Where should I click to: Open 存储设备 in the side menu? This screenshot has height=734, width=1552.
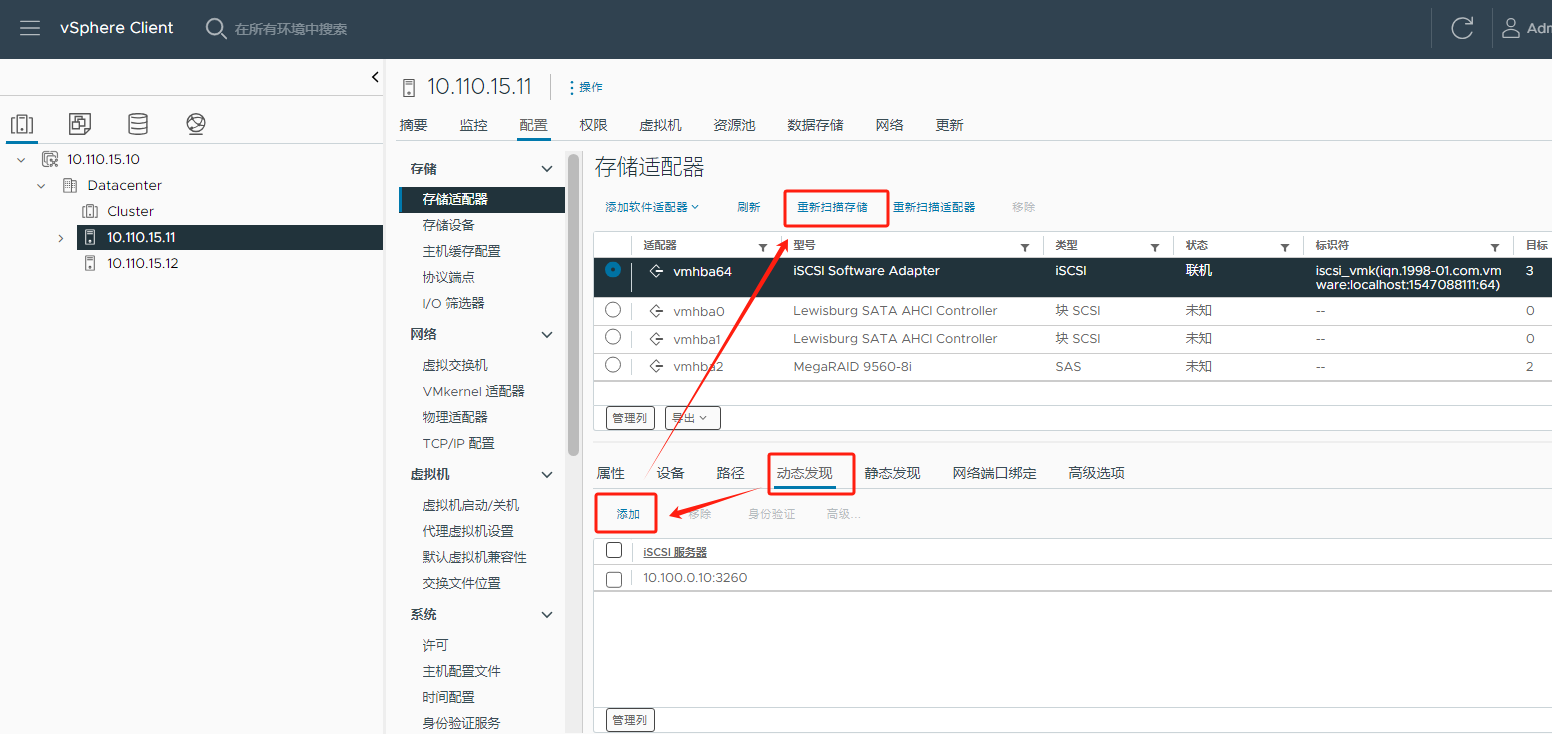(x=448, y=225)
